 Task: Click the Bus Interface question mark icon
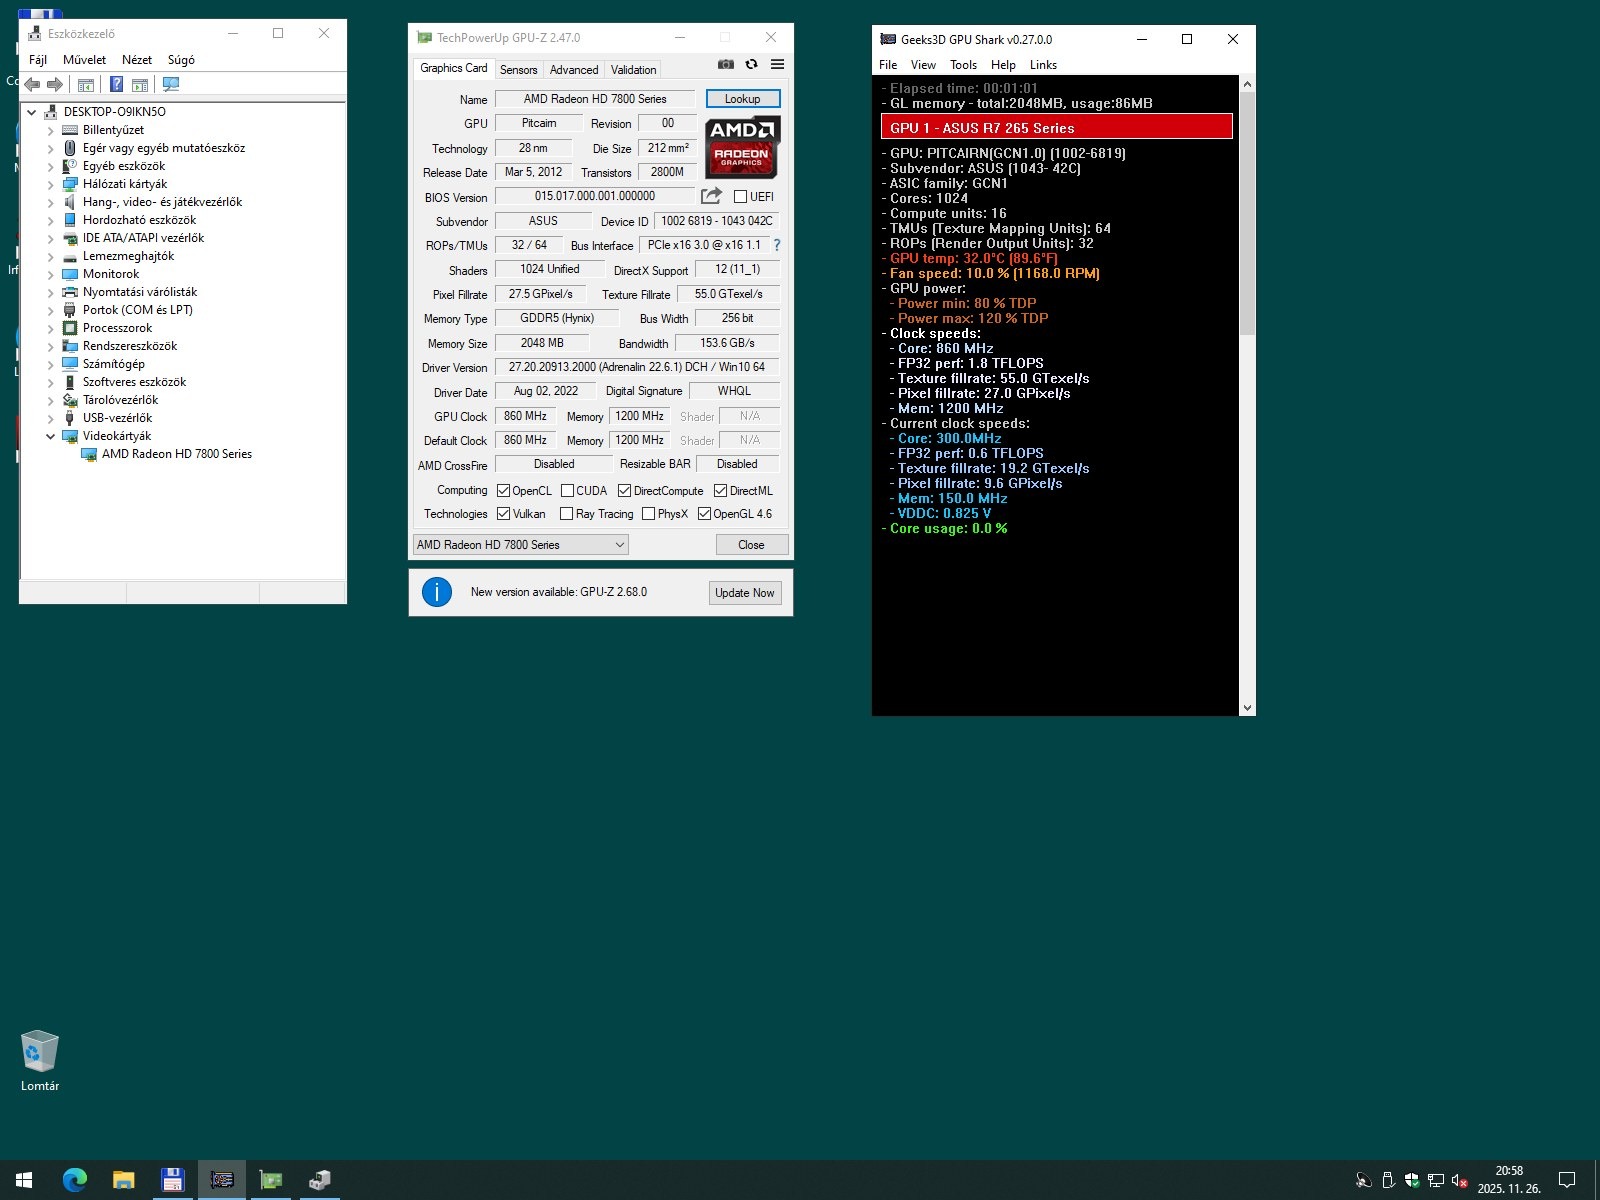[x=777, y=245]
